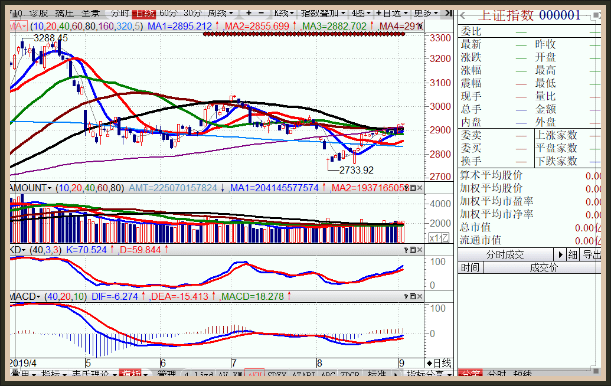The image size is (611, 386).
Task: Maximize the KD indicator panel
Action: pyautogui.click(x=413, y=250)
